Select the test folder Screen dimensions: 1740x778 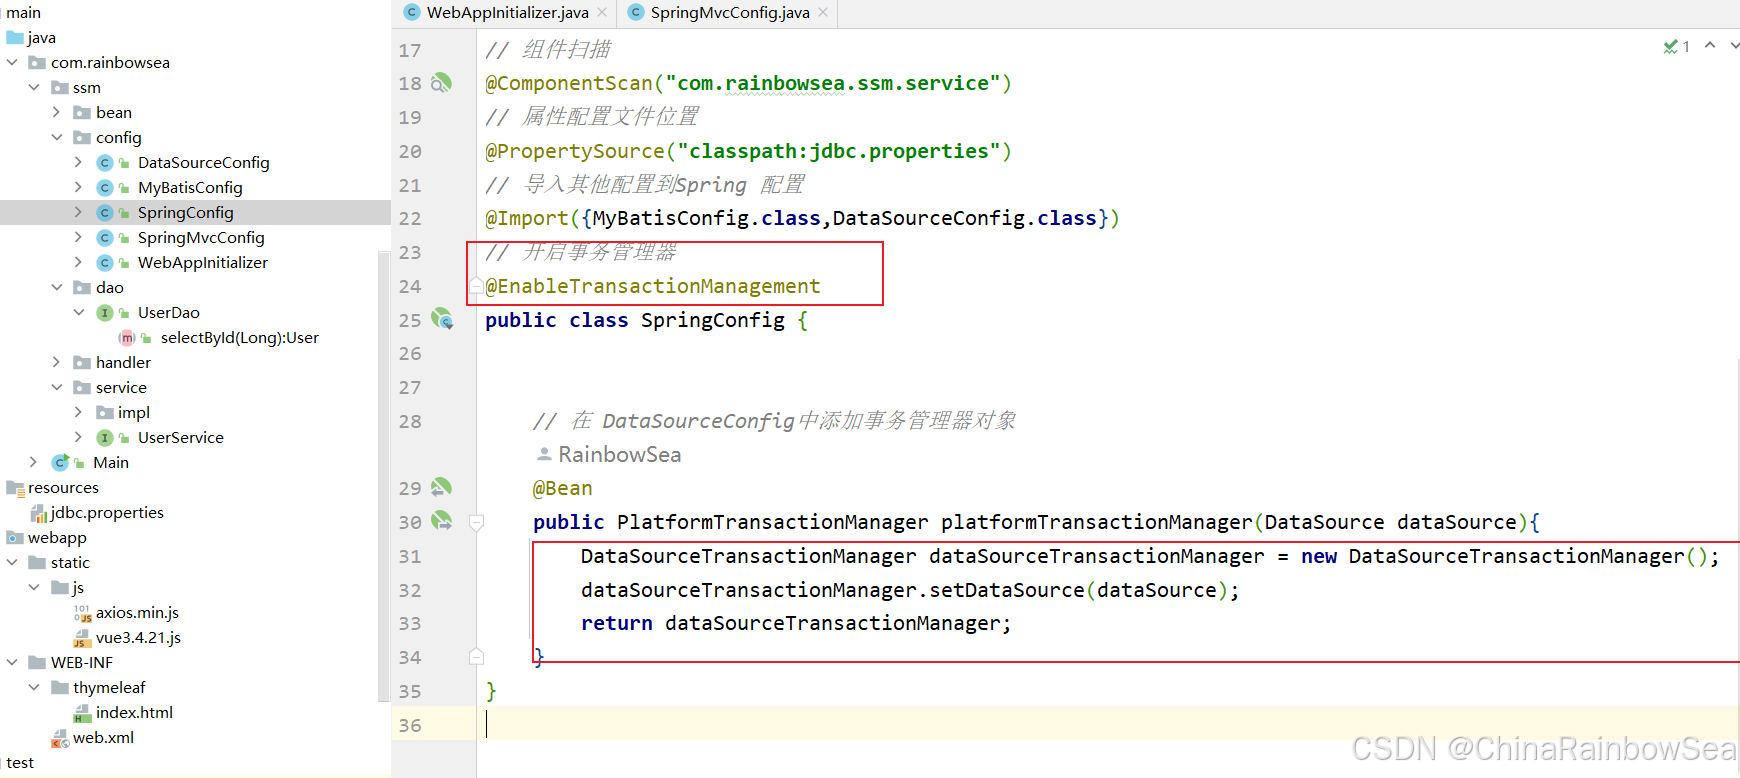[x=20, y=762]
